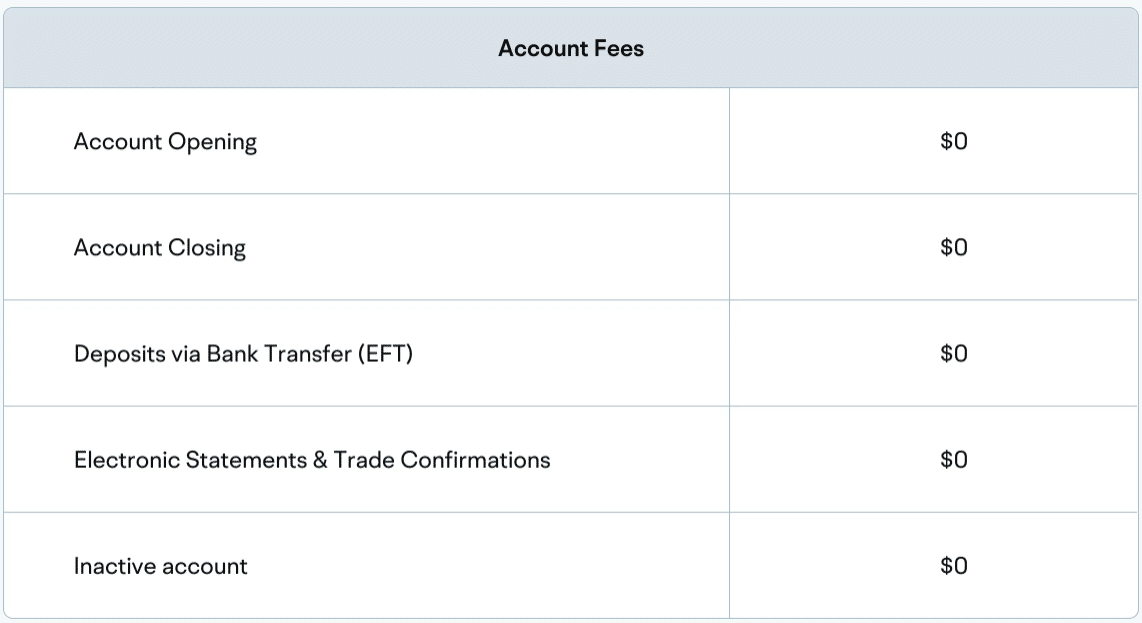Select the Account Closing row label
1142x623 pixels.
tap(159, 248)
